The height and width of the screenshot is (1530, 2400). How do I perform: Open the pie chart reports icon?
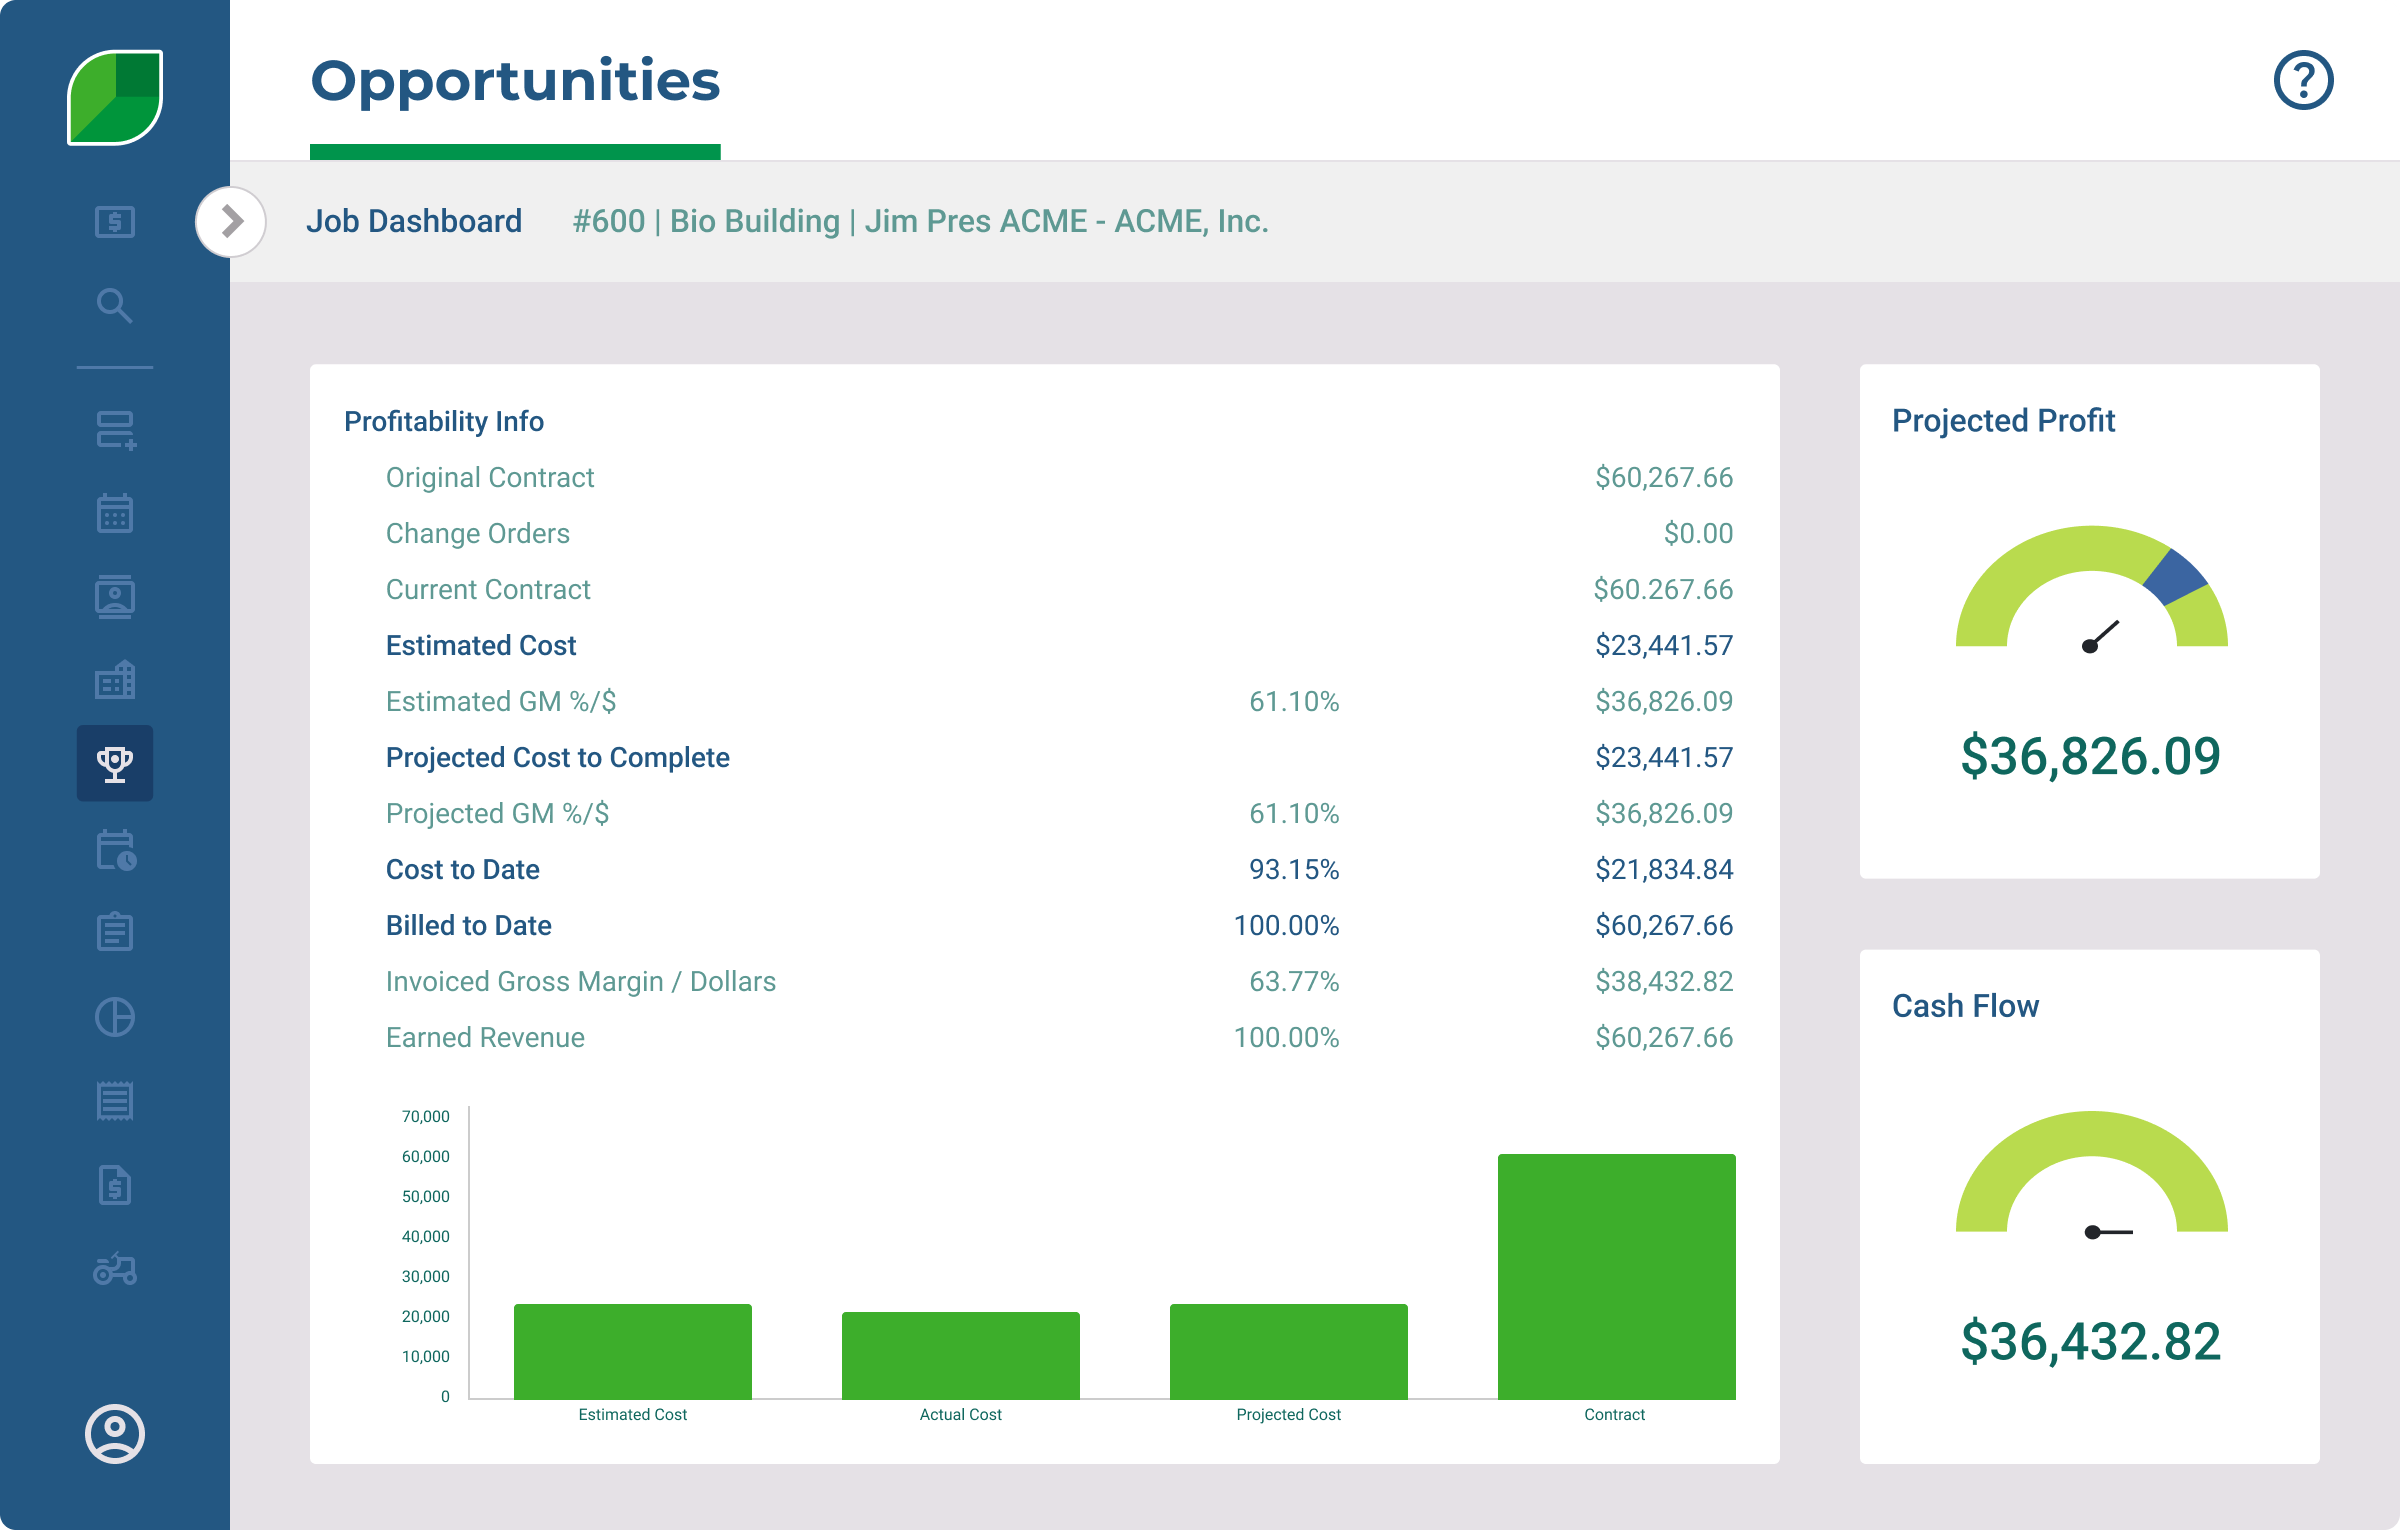(115, 1017)
